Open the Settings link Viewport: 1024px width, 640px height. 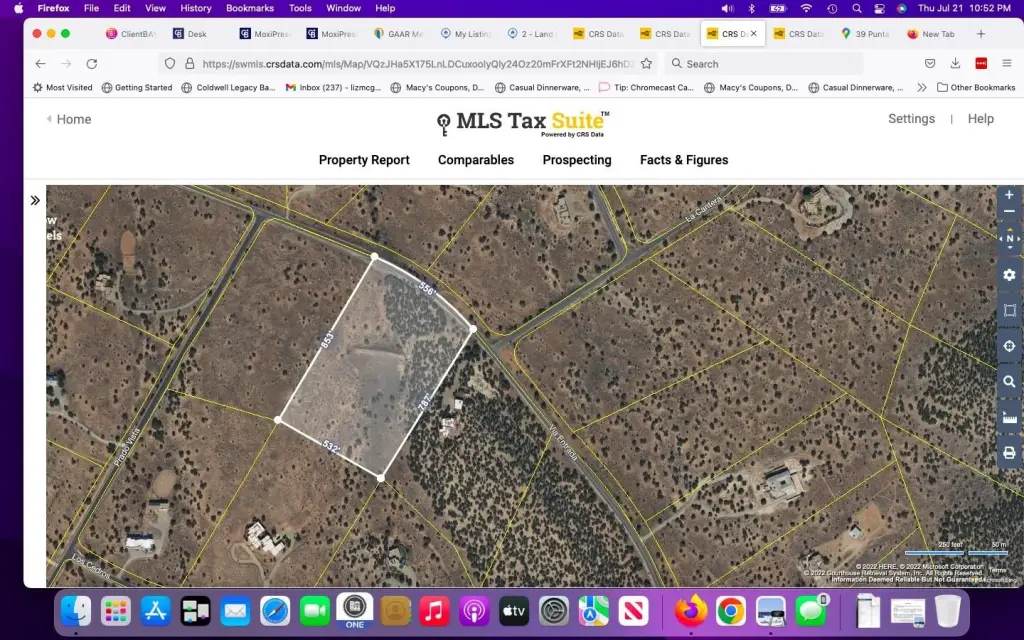click(911, 118)
